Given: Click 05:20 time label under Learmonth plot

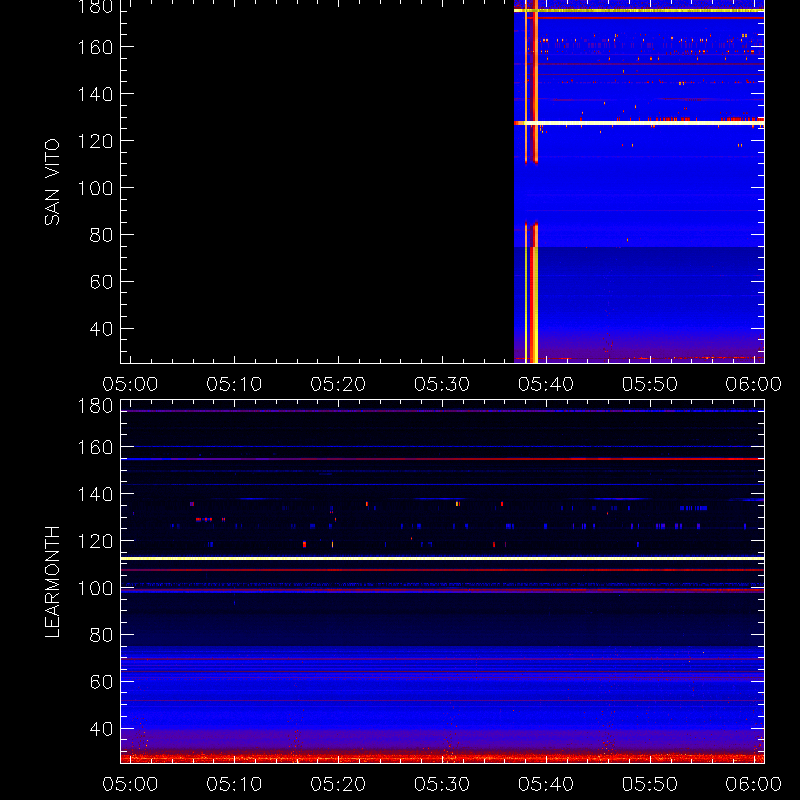Looking at the screenshot, I should (338, 784).
